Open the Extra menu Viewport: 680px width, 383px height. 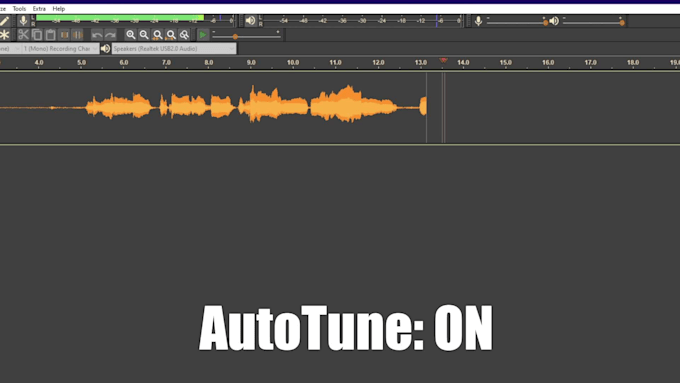pos(39,9)
